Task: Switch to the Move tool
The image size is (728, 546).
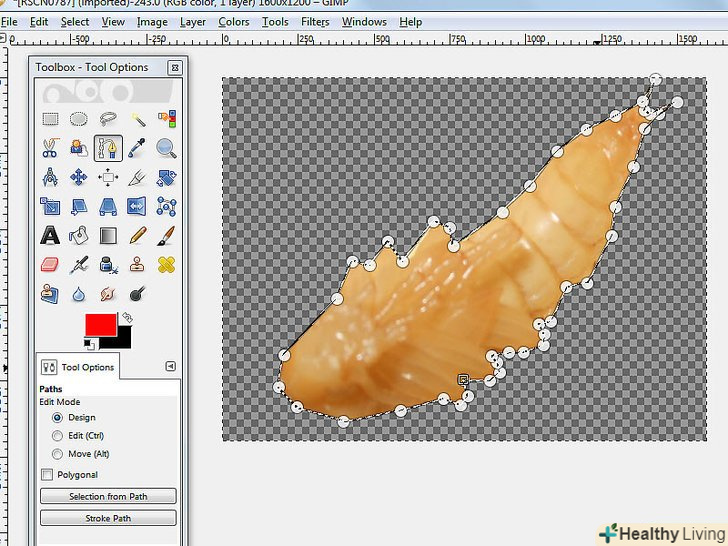Action: click(79, 178)
